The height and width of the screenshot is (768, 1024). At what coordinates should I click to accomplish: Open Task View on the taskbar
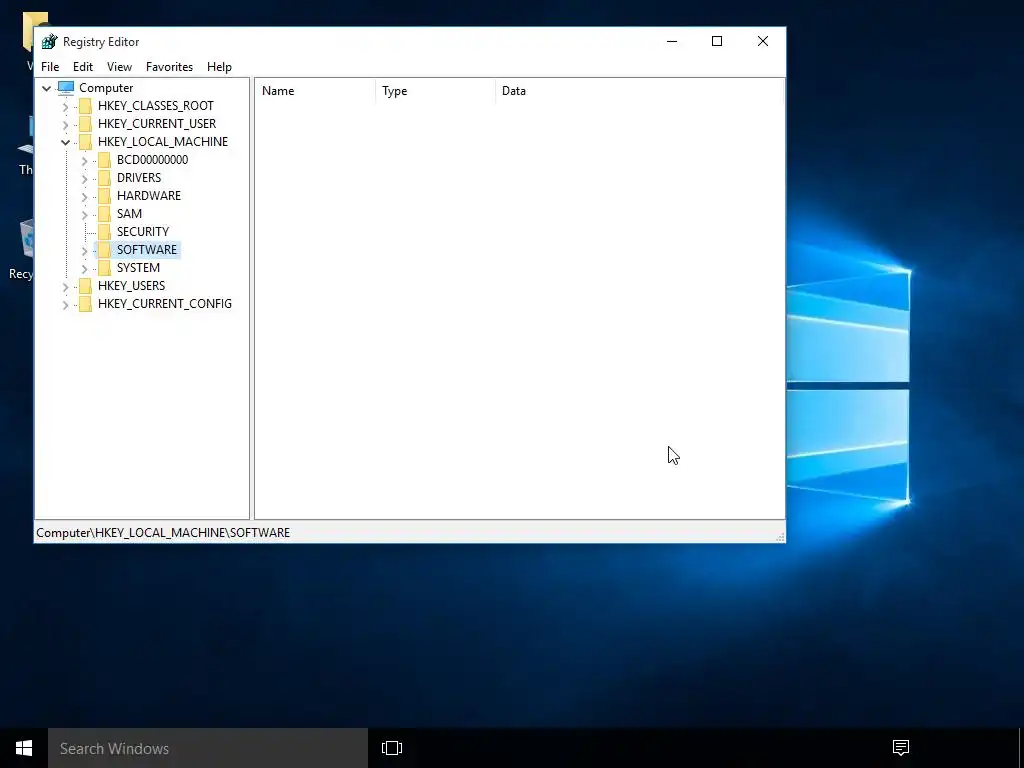392,748
